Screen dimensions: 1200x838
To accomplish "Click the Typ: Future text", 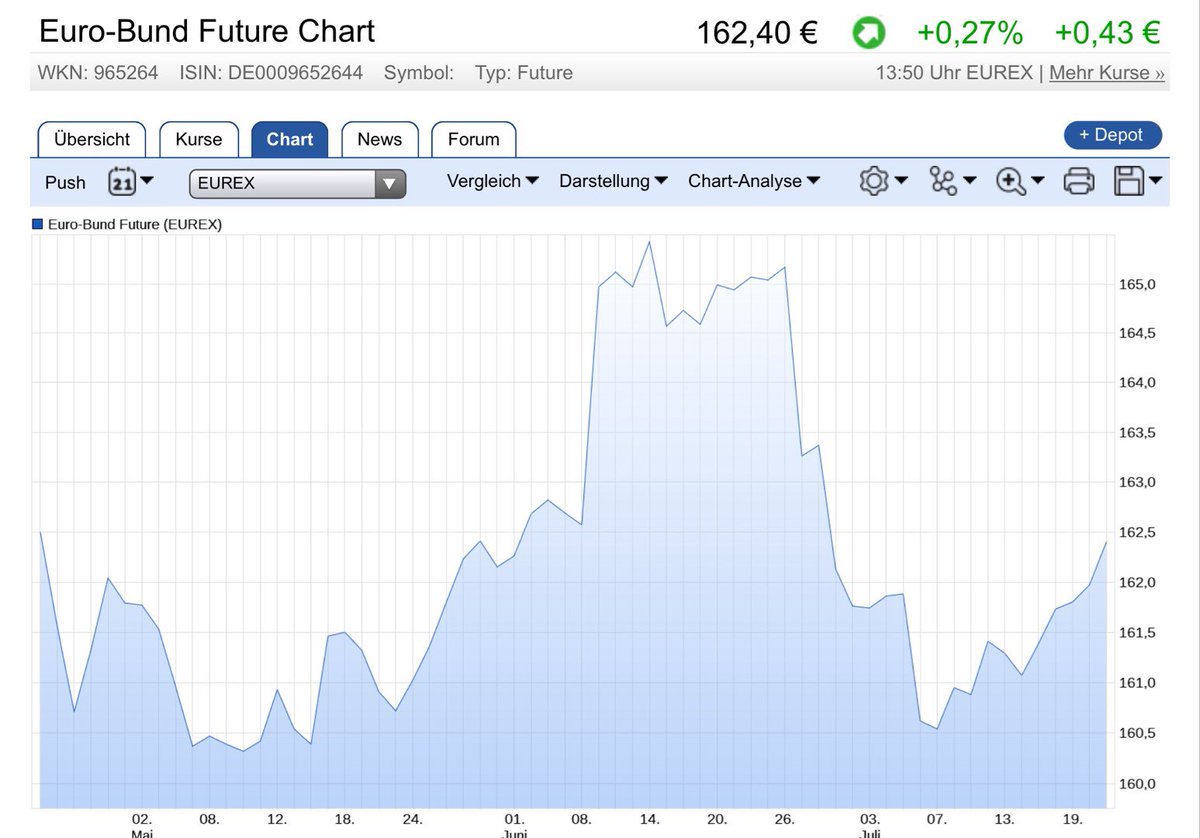I will (x=524, y=73).
